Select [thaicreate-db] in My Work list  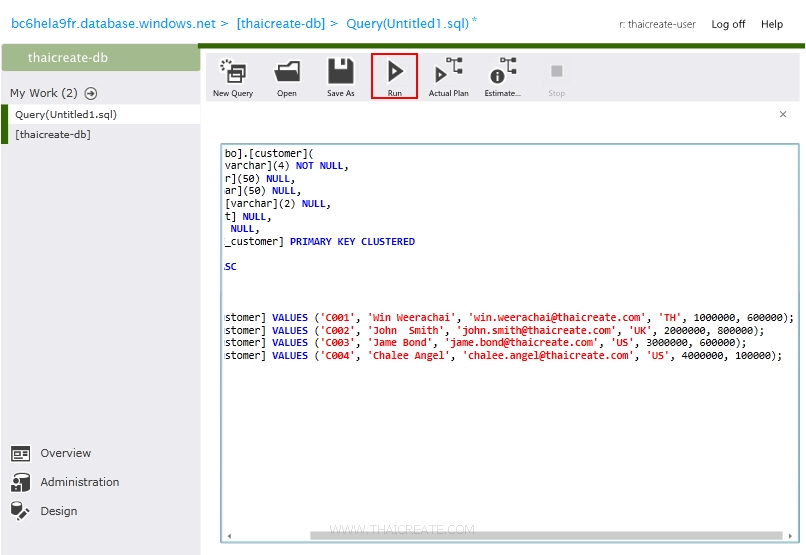point(53,134)
